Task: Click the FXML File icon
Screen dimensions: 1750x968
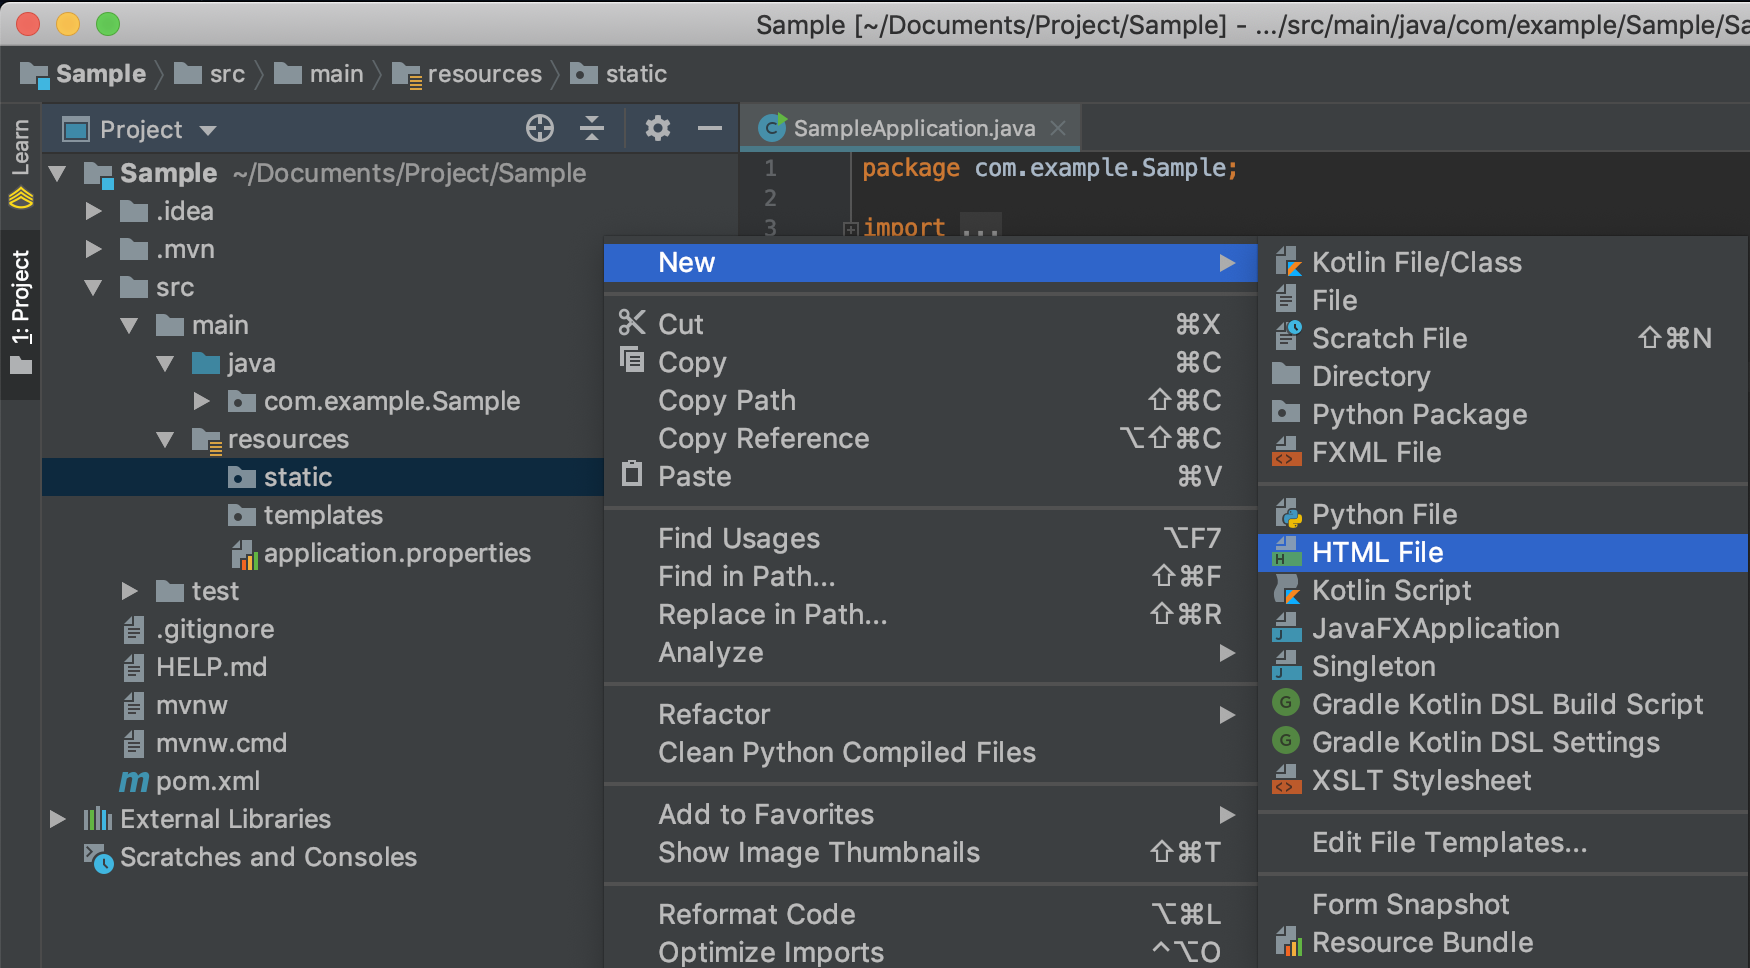Action: pos(1286,452)
